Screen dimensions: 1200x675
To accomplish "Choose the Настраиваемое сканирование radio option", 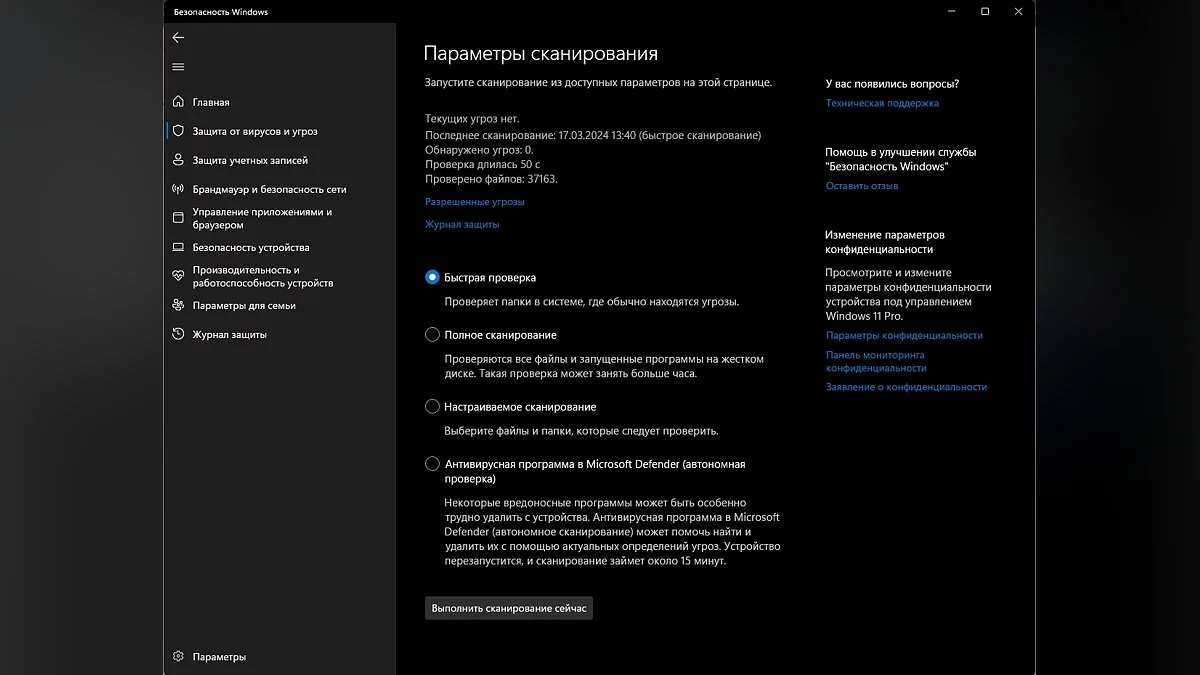I will [x=432, y=407].
